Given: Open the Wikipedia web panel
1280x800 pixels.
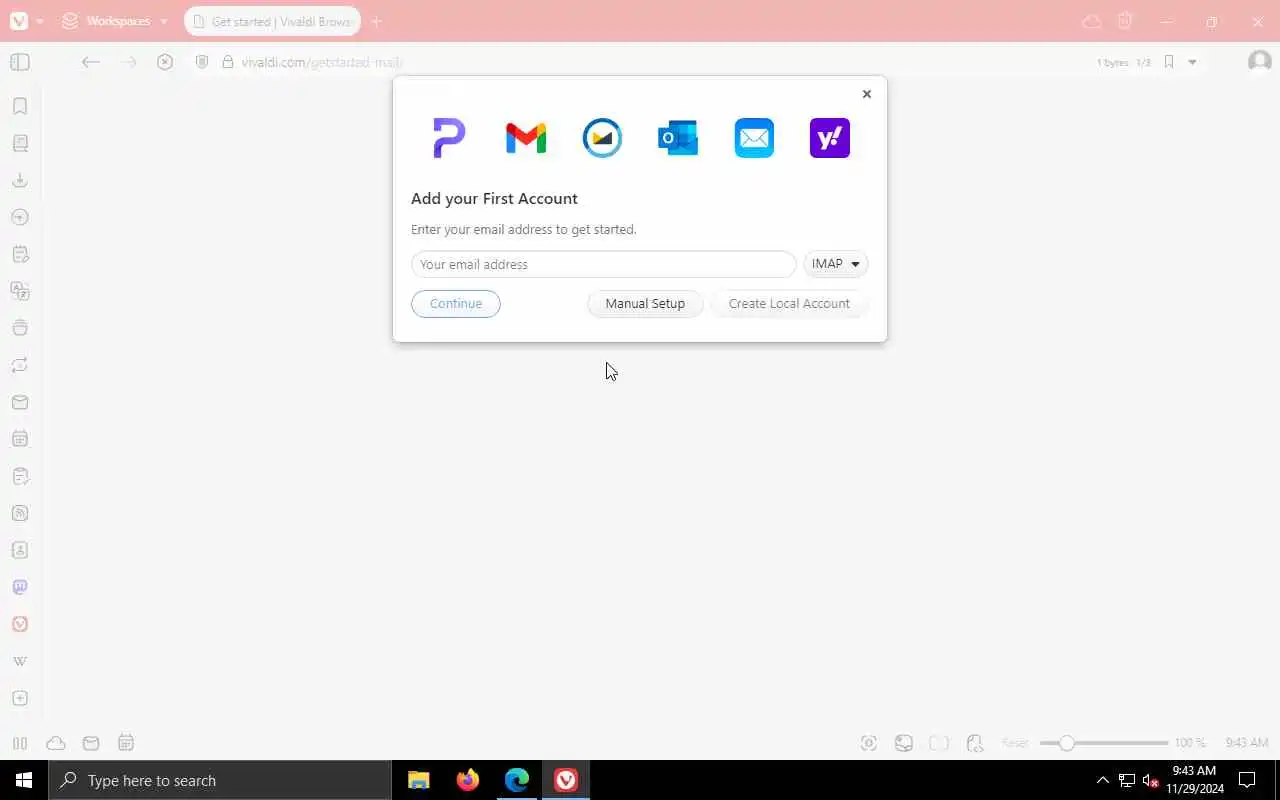Looking at the screenshot, I should point(20,661).
